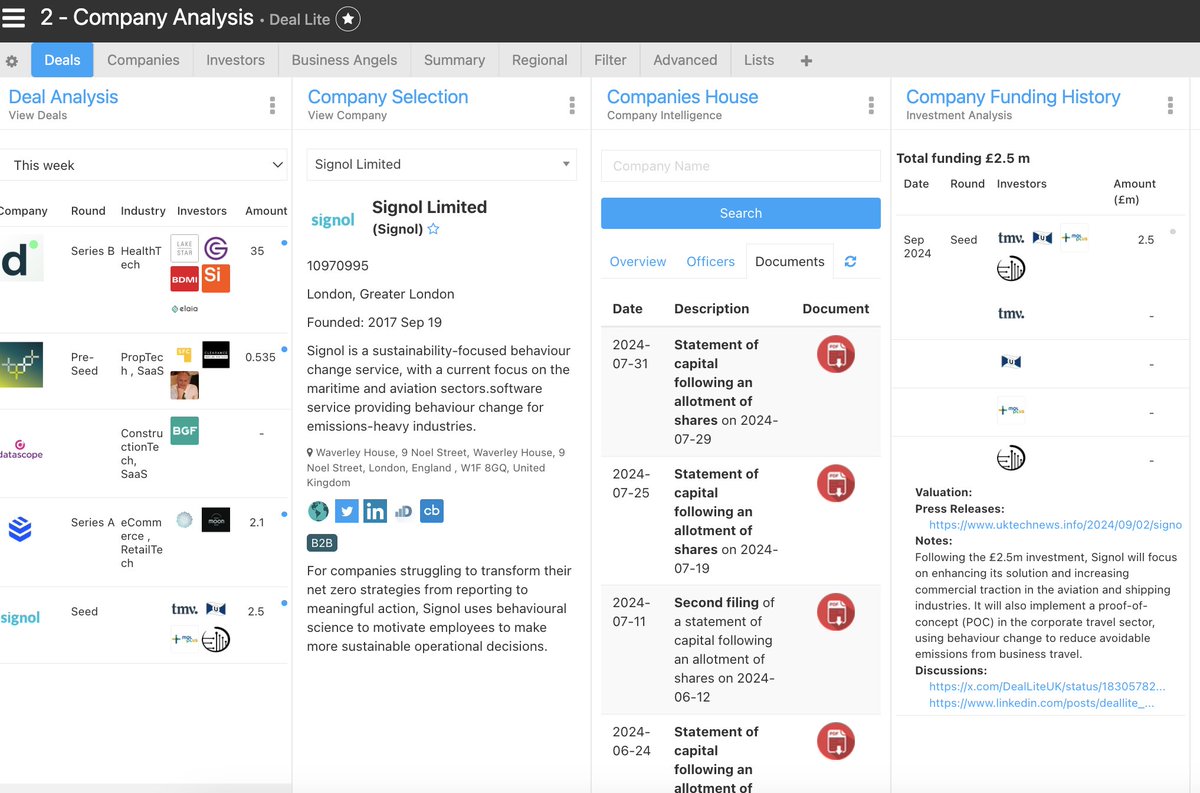Click the Industry column header in Deal Analysis

[143, 211]
